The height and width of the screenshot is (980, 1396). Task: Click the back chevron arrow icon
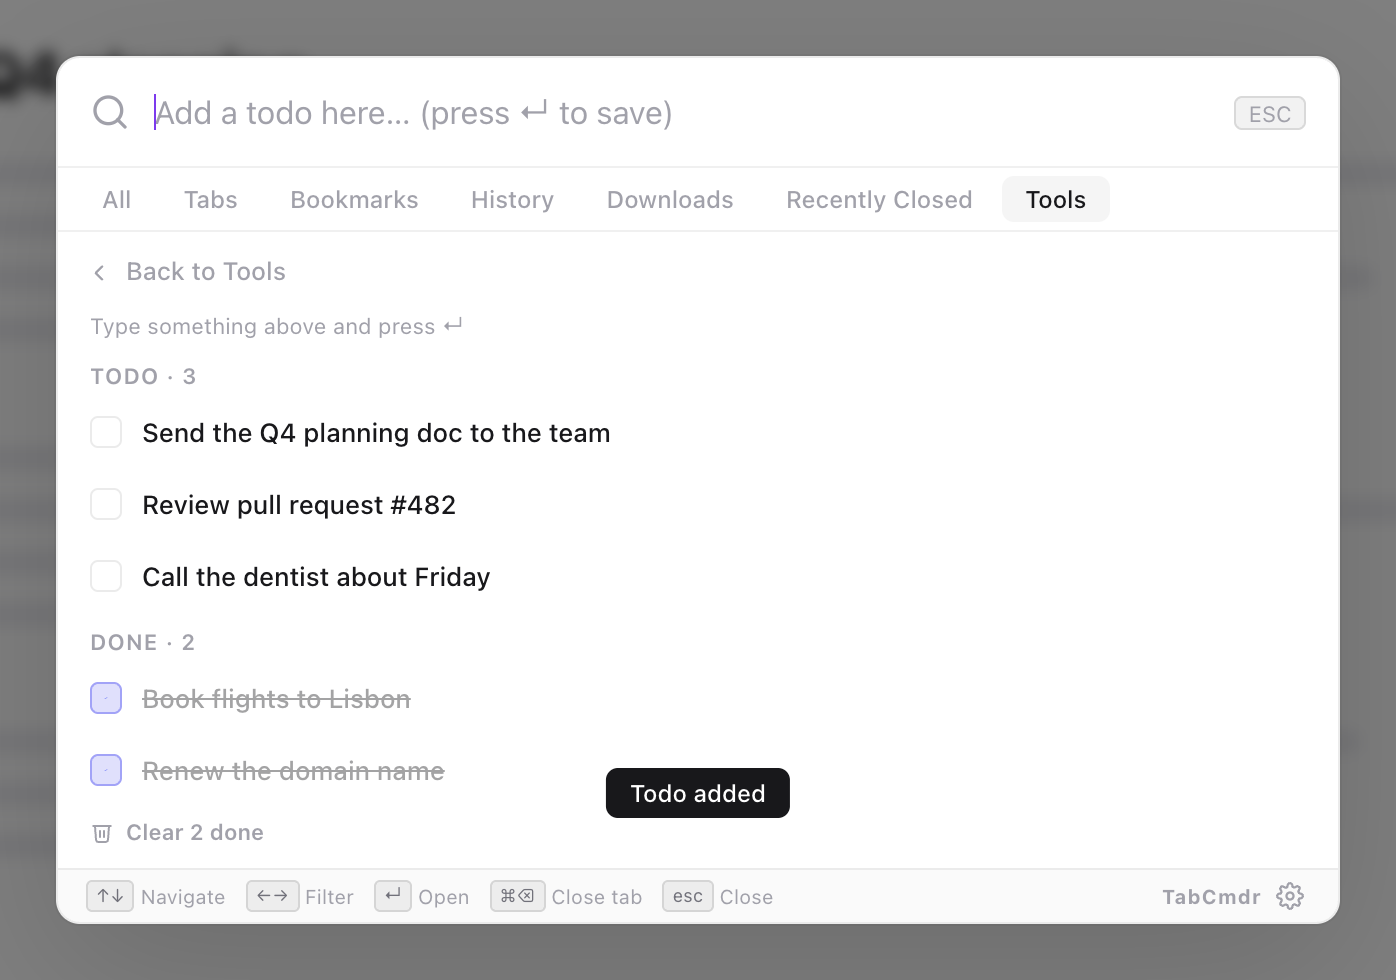coord(99,272)
